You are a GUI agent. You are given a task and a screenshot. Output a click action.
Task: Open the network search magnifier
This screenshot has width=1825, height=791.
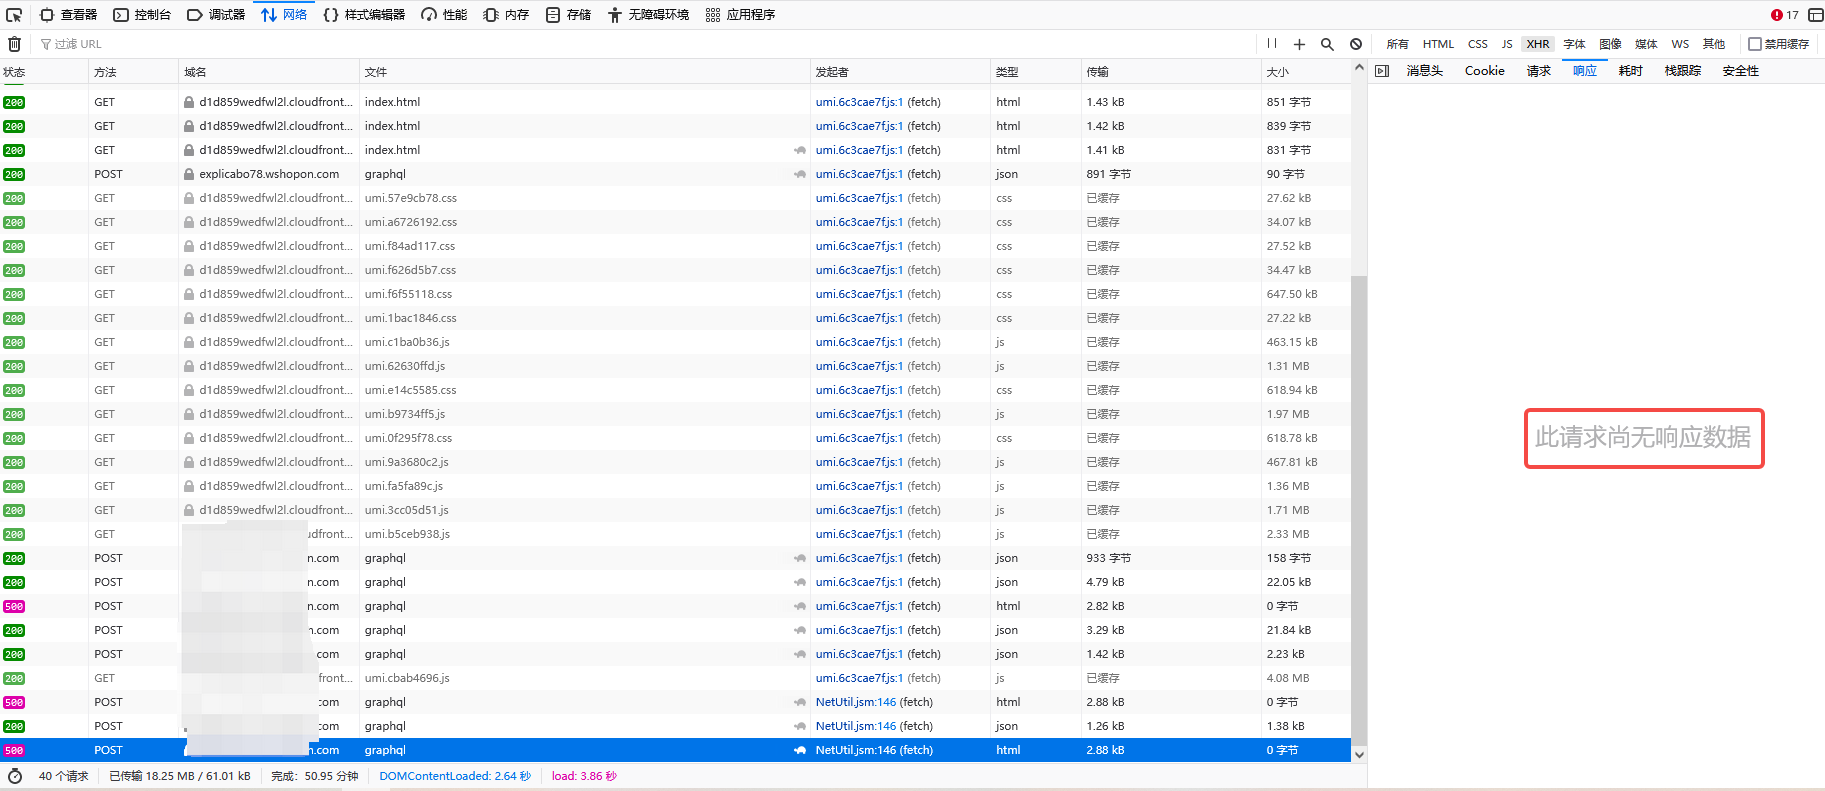pyautogui.click(x=1327, y=44)
